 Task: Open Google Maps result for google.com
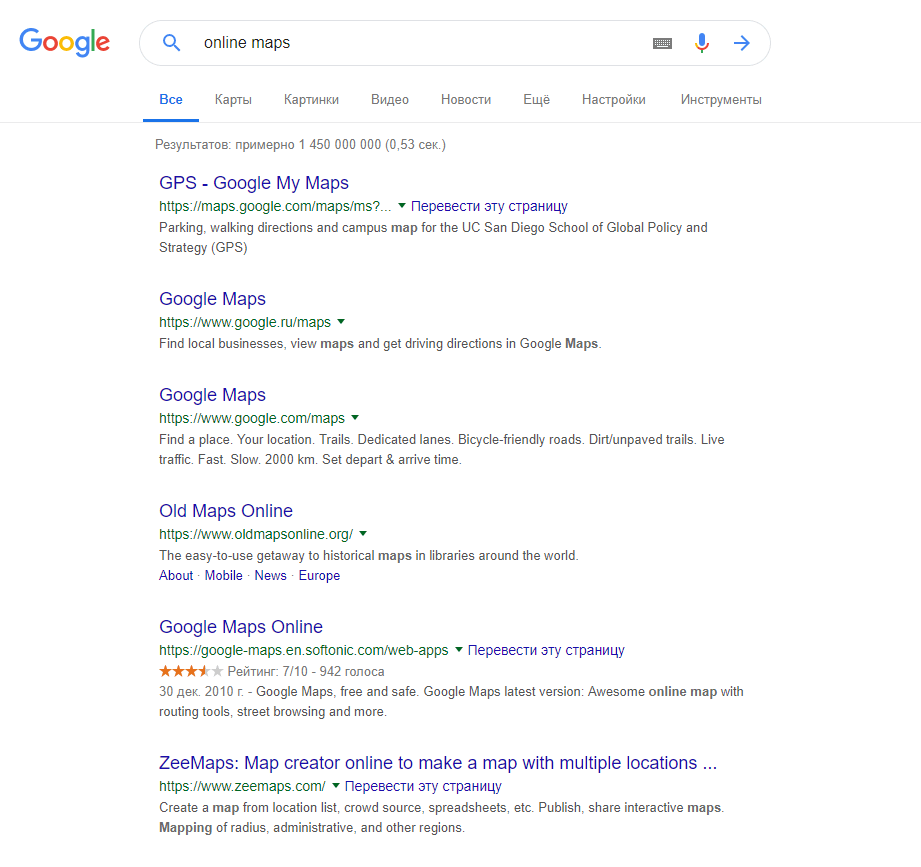pos(212,395)
